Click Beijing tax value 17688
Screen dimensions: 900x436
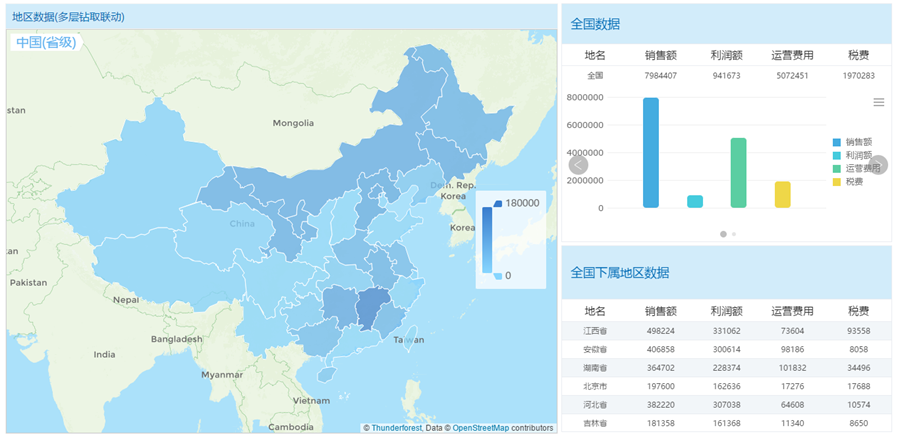(859, 387)
